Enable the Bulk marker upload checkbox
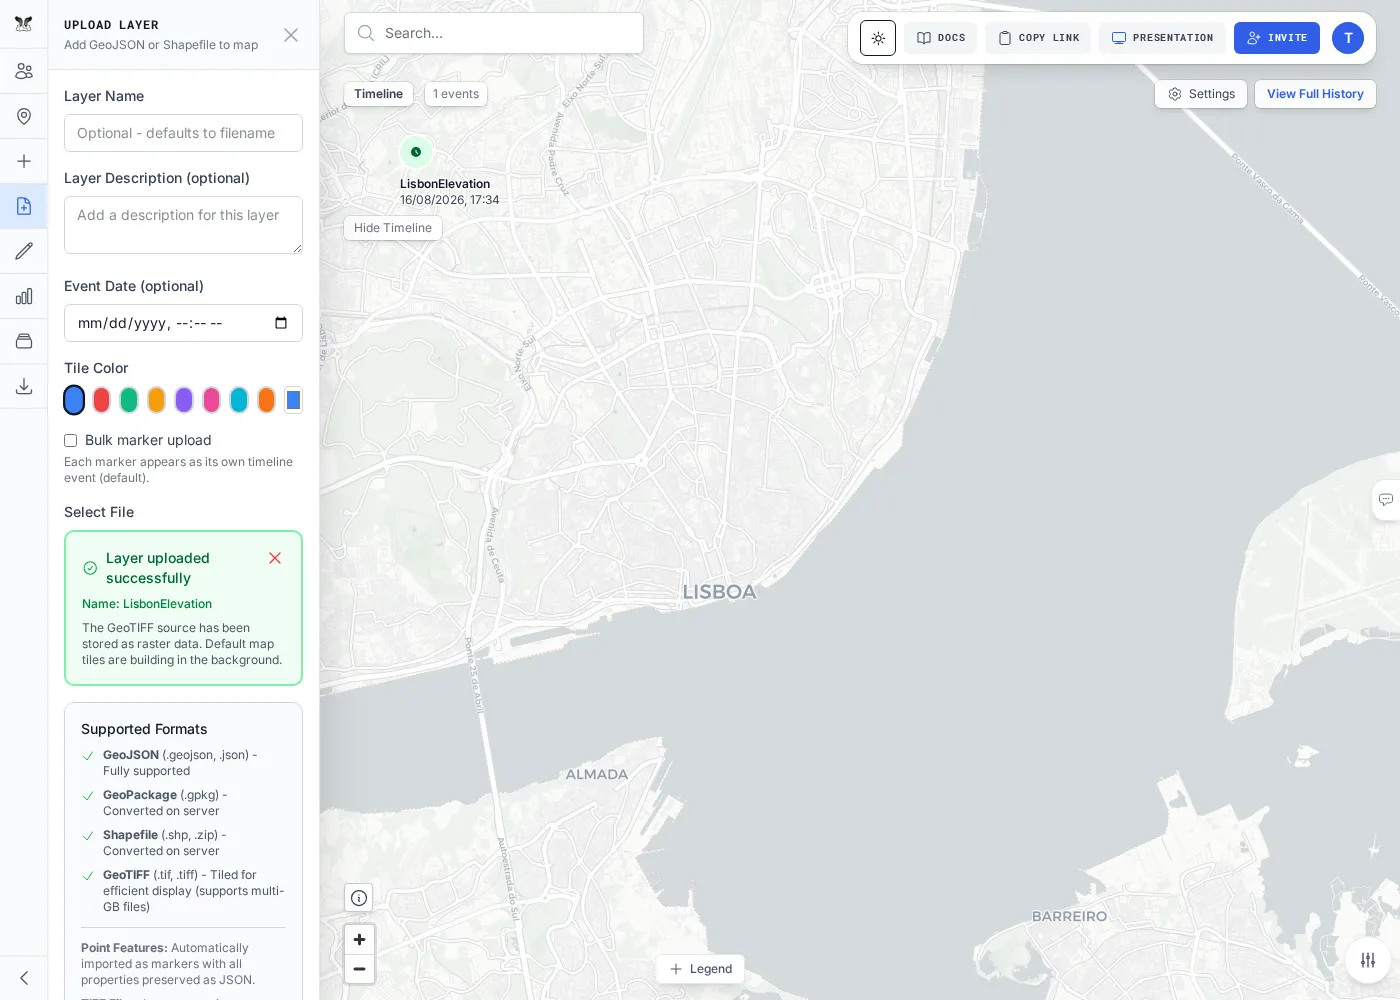The width and height of the screenshot is (1400, 1000). 71,440
